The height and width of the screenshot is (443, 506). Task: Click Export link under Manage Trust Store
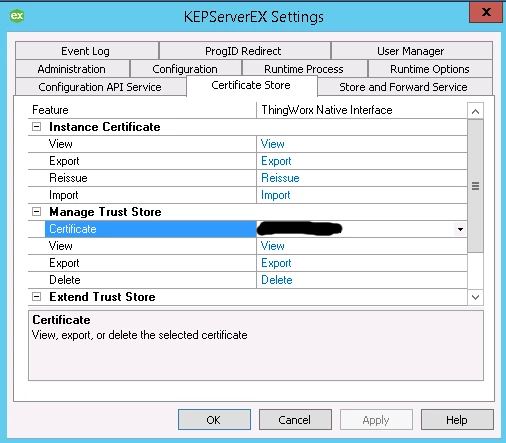276,263
